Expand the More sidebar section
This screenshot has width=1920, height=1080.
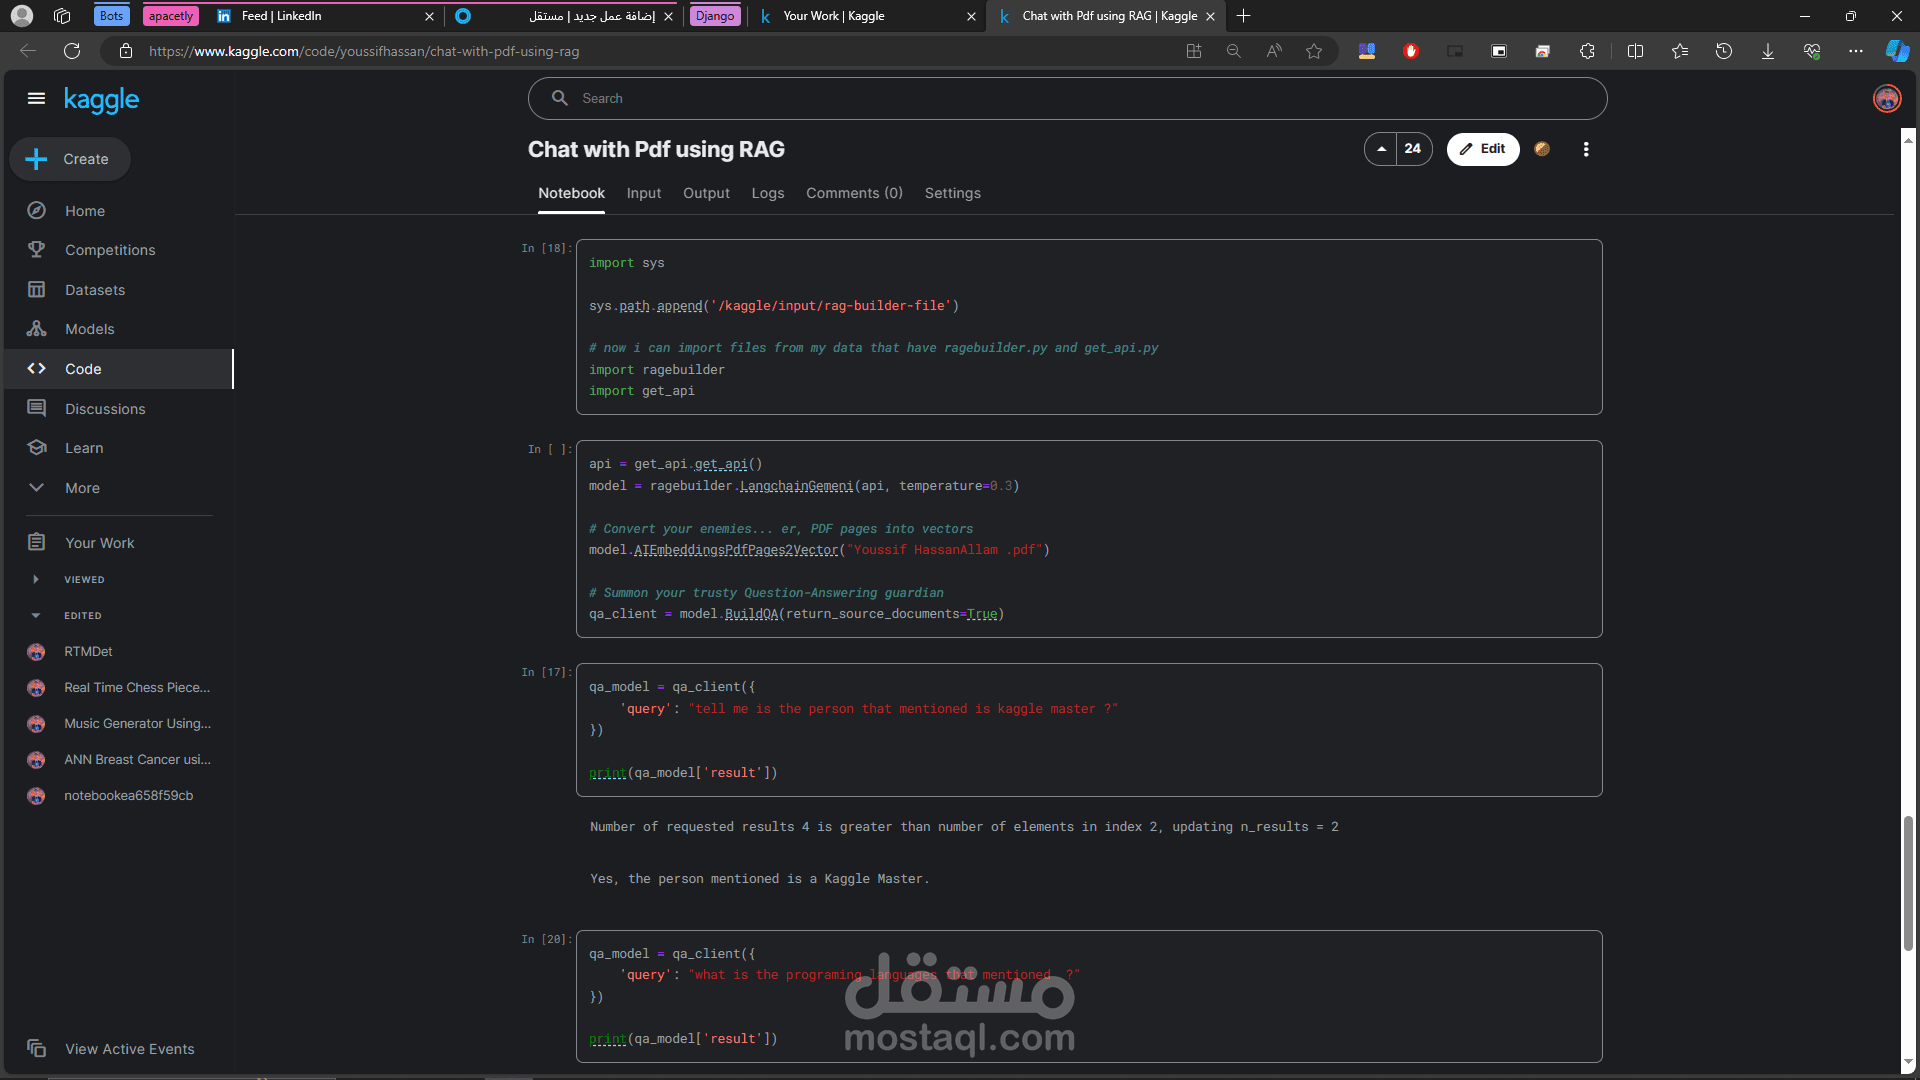tap(82, 488)
